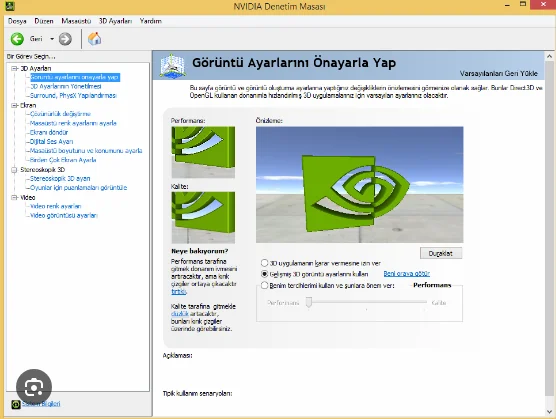Click the NVIDIA icon in title bar
The height and width of the screenshot is (419, 556).
coord(10,6)
